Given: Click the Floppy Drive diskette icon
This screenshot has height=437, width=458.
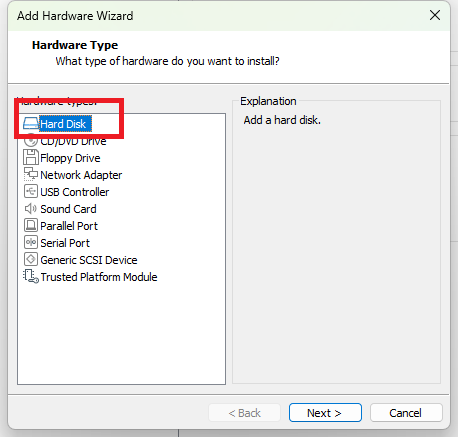Looking at the screenshot, I should (31, 157).
